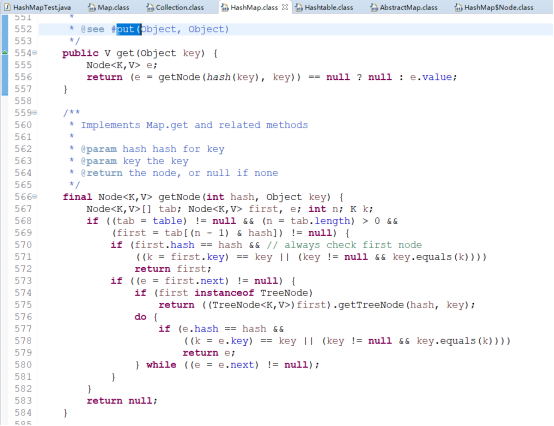Click '@return the node, or null if none'

179,173
